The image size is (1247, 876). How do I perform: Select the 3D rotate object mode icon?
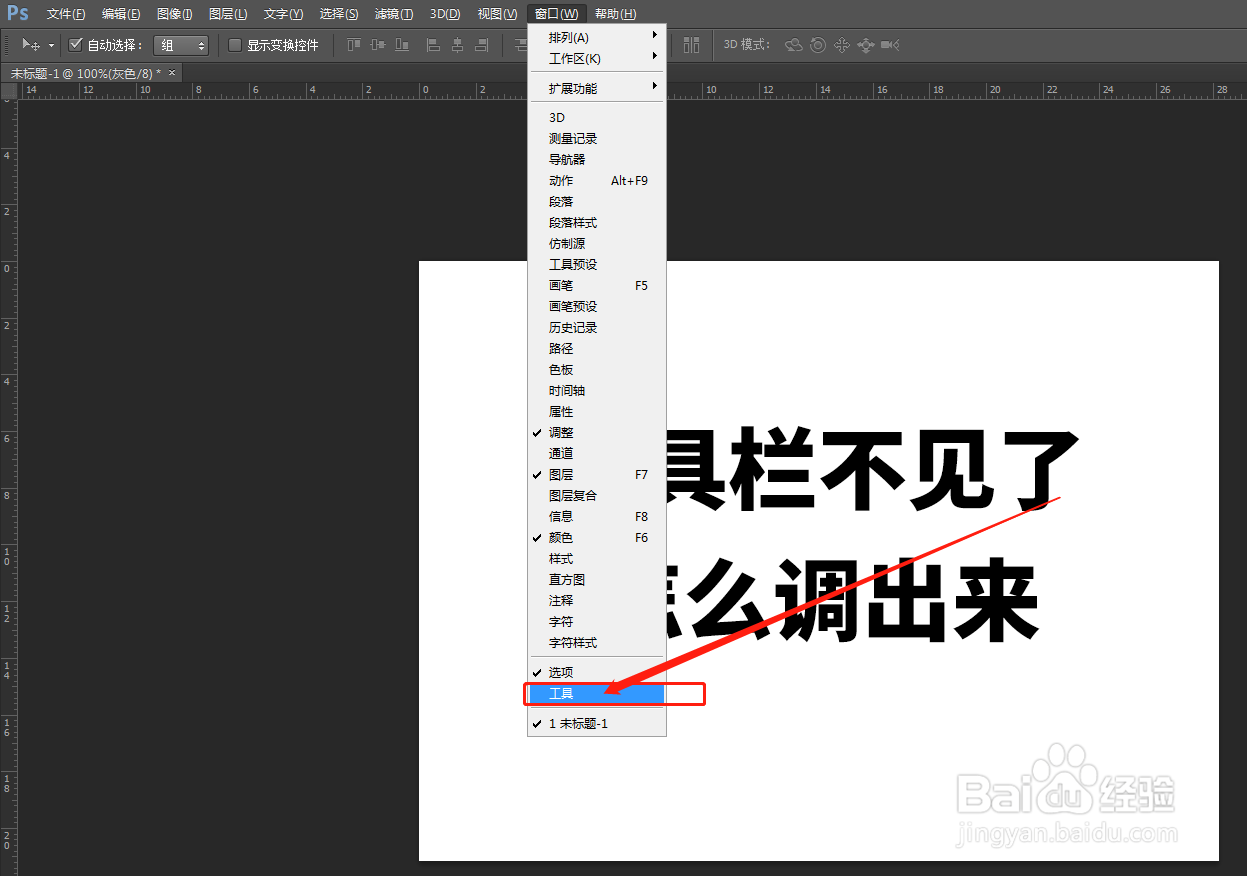coord(794,45)
